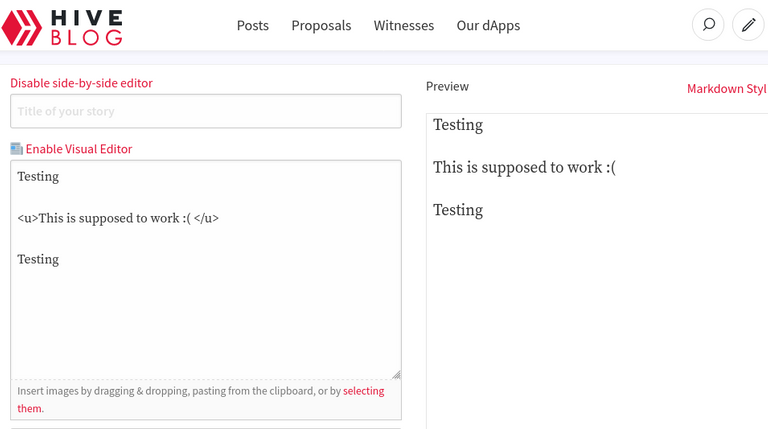Open search with the magnifier icon
768x429 pixels.
[x=708, y=24]
